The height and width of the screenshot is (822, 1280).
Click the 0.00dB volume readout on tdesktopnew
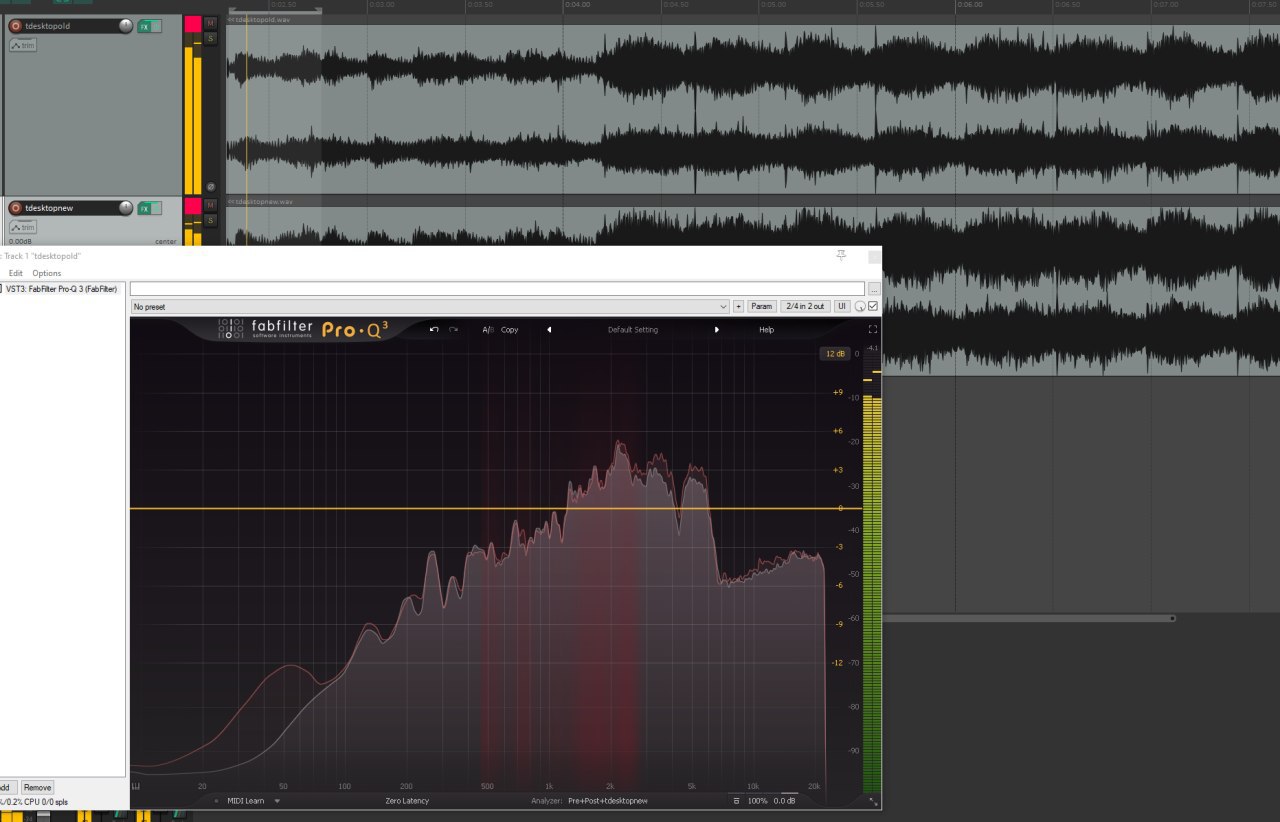(x=20, y=241)
